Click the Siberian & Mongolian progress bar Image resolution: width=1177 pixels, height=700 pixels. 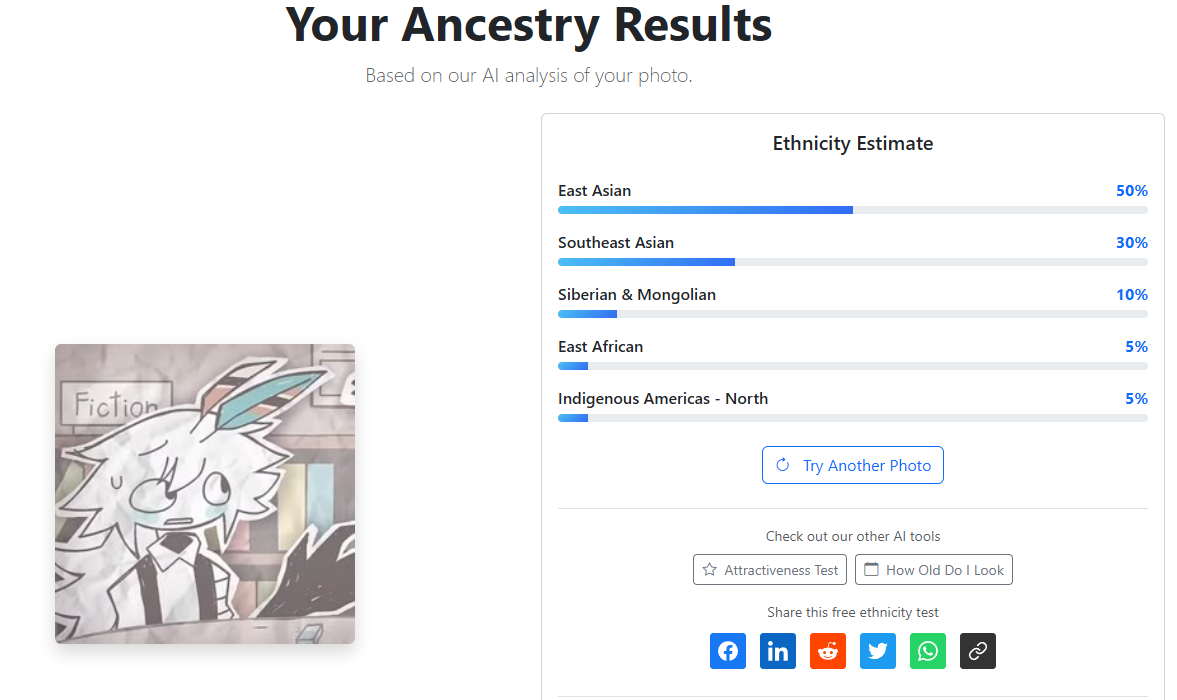coord(852,314)
